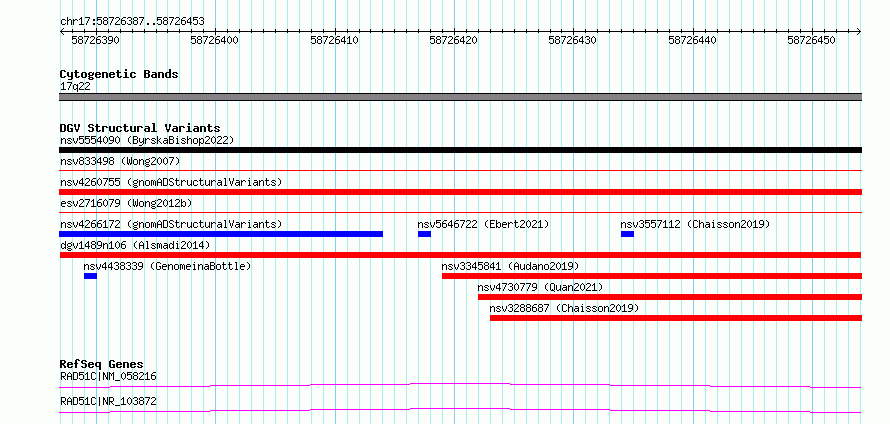Click the nsv3288687 red variant bar
Image resolution: width=890 pixels, height=424 pixels.
tap(676, 318)
